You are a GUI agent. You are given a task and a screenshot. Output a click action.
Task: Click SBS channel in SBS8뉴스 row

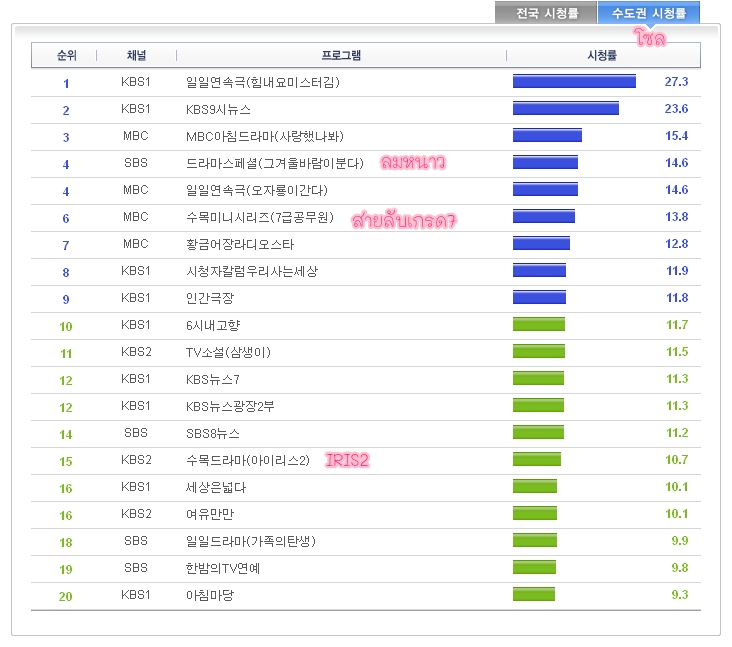136,433
